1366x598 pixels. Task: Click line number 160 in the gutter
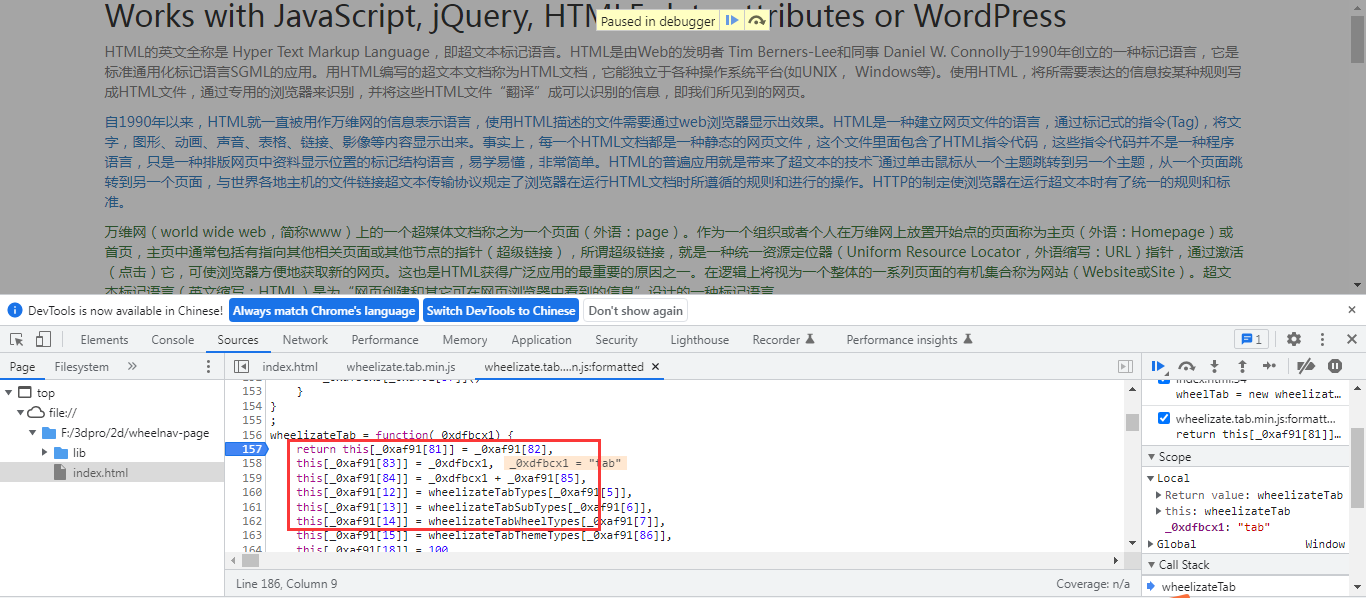[x=251, y=492]
